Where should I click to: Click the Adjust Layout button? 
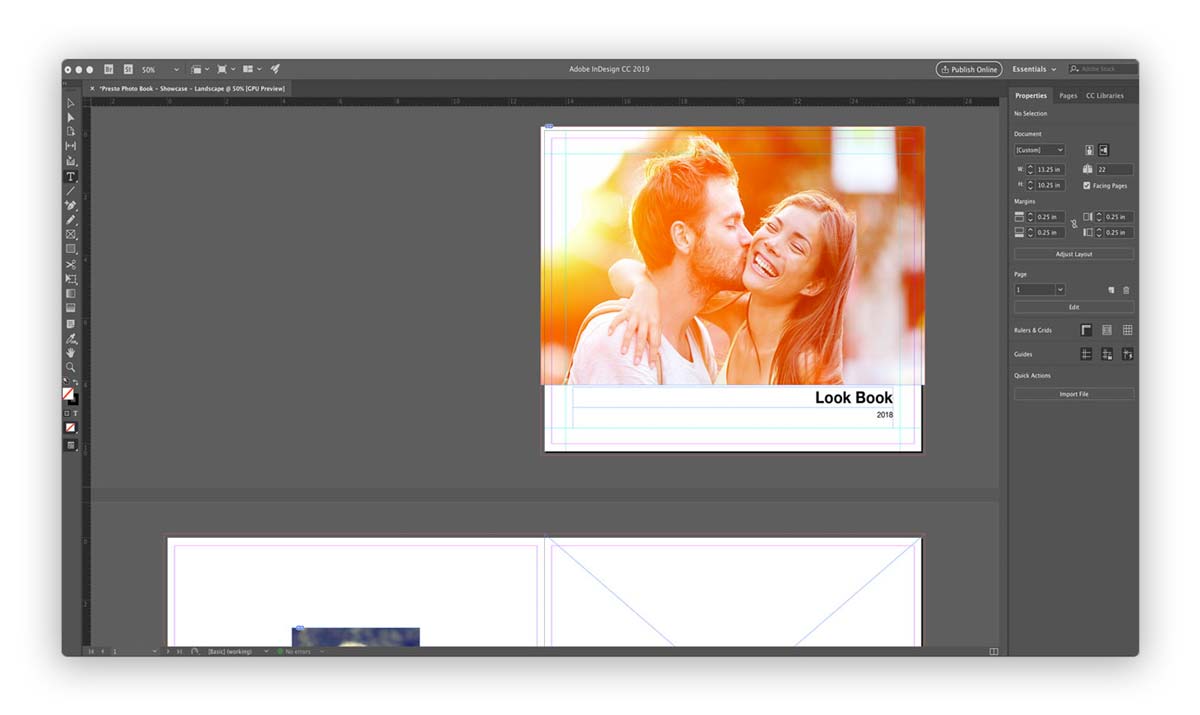pos(1074,254)
